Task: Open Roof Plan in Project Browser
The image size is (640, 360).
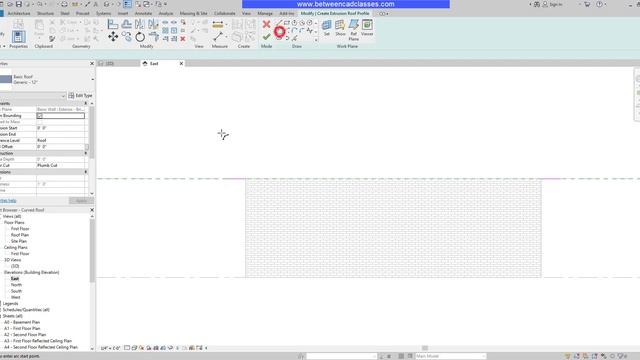Action: click(20, 235)
